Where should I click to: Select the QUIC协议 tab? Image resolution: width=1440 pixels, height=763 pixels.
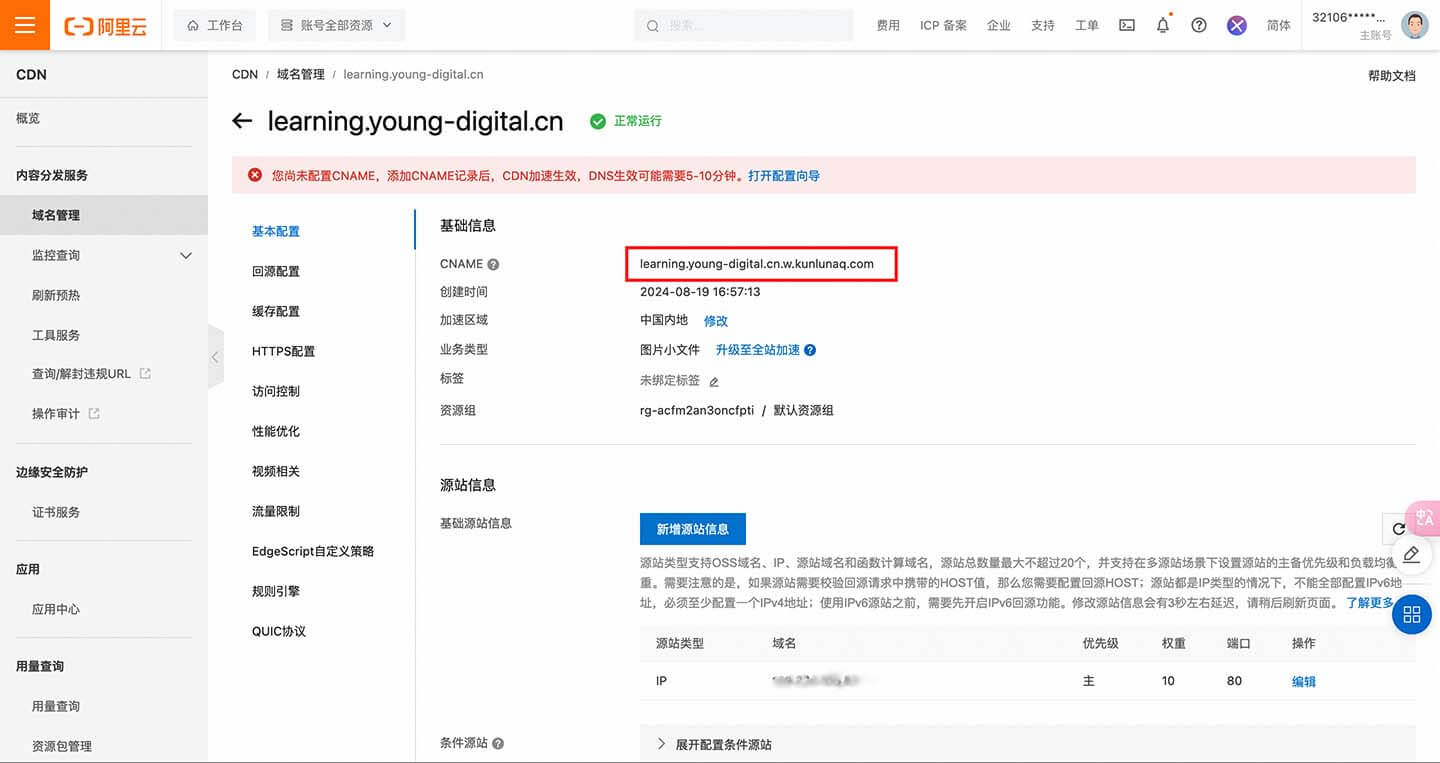[x=279, y=631]
